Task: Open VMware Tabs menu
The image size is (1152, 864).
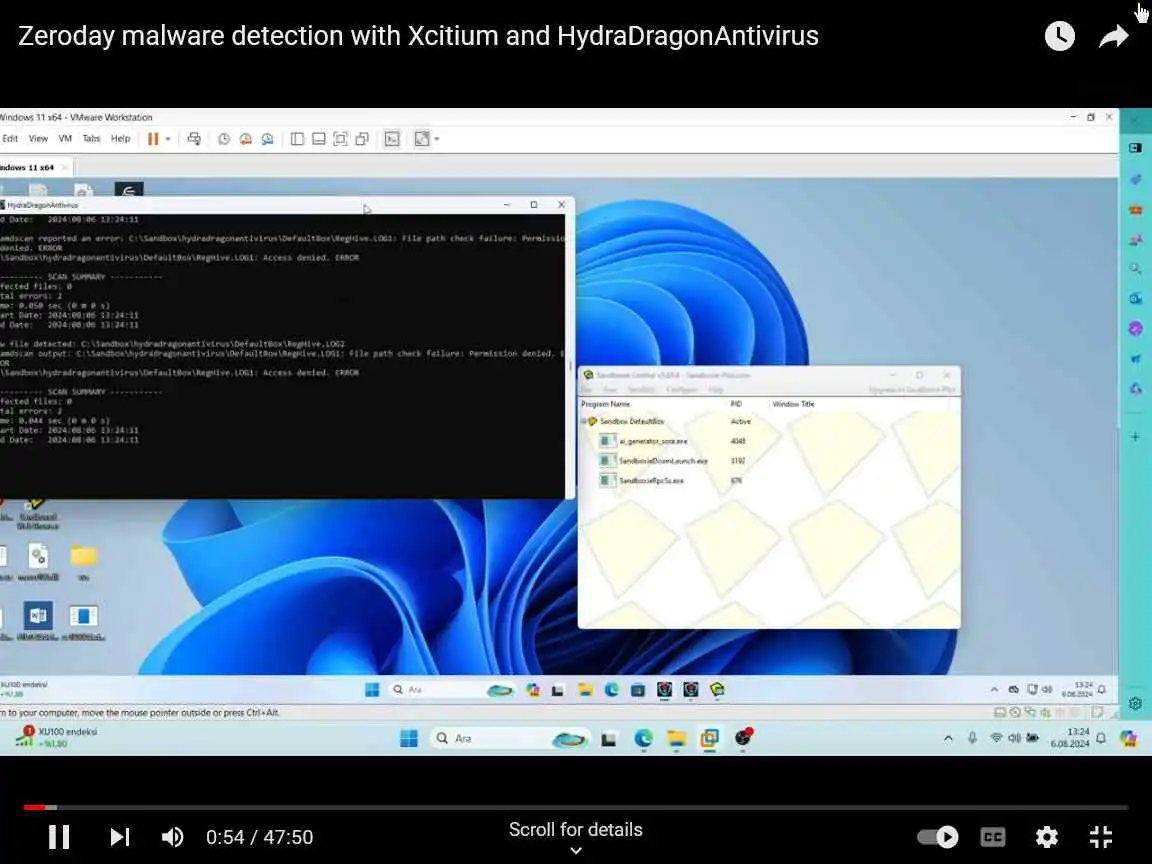Action: coord(91,138)
